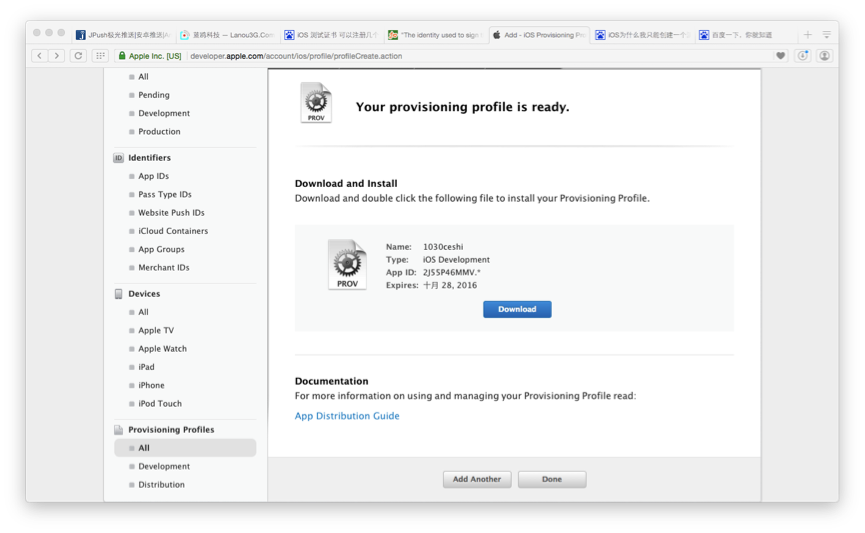Screen dimensions: 865x533
Task: Open a new tab with the plus icon
Action: pyautogui.click(x=808, y=35)
